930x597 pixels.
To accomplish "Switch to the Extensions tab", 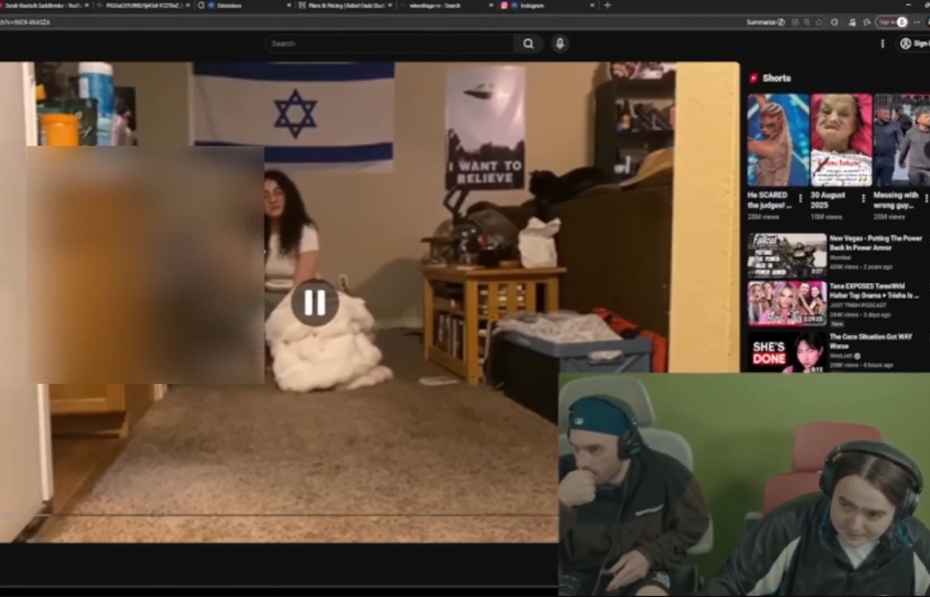I will [242, 5].
